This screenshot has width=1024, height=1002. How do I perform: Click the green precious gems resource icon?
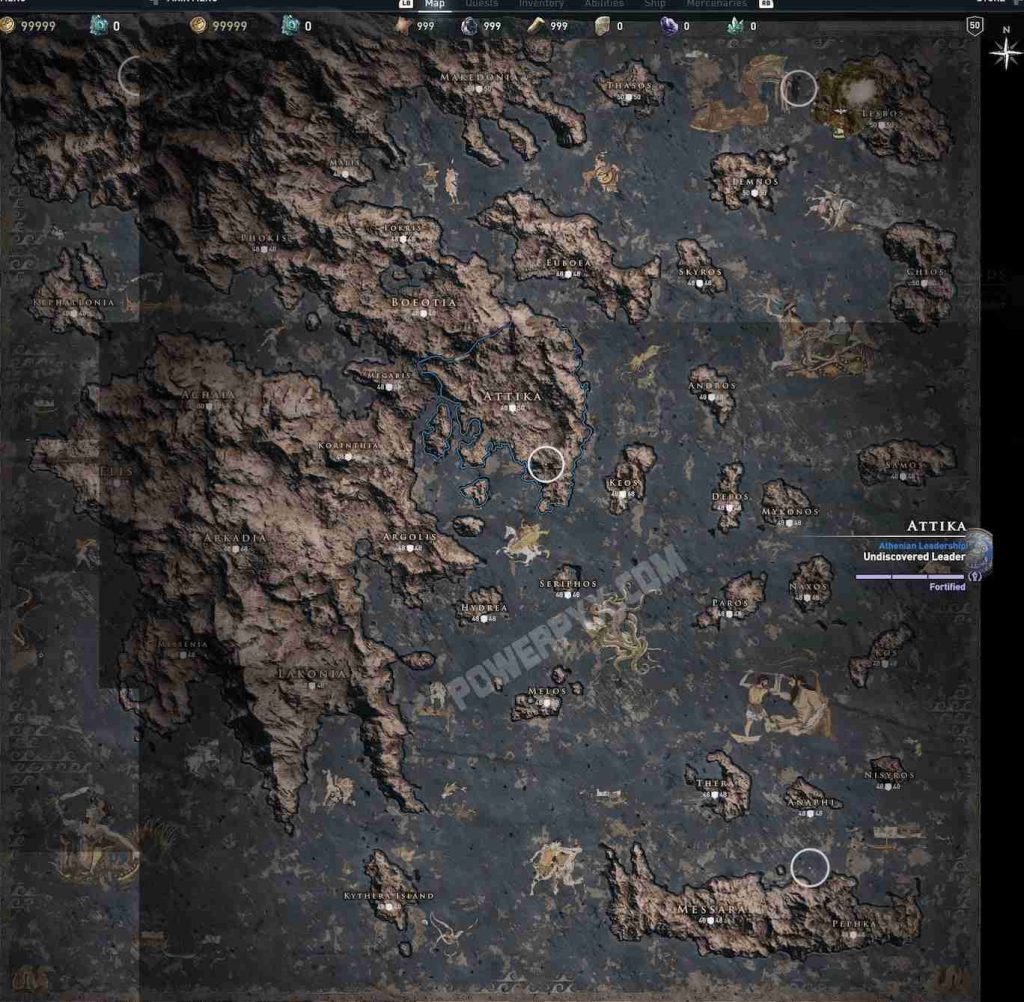(x=736, y=26)
